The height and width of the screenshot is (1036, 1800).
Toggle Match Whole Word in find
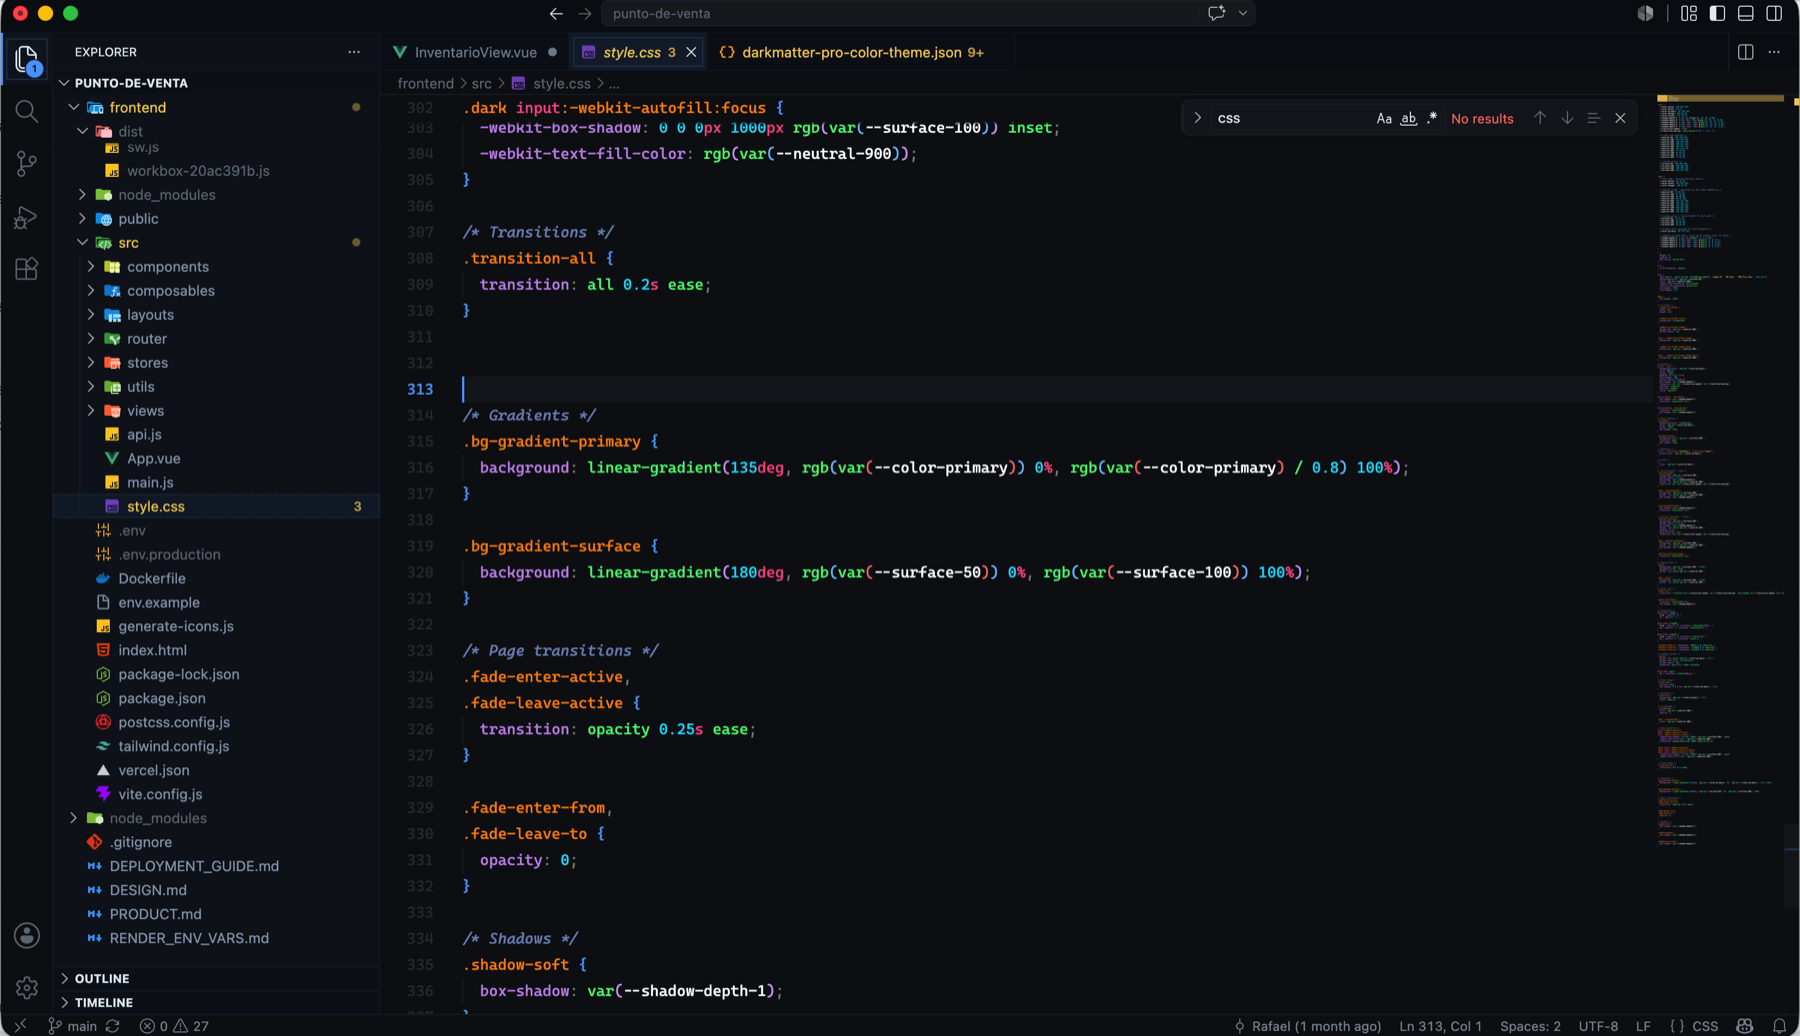(1408, 118)
